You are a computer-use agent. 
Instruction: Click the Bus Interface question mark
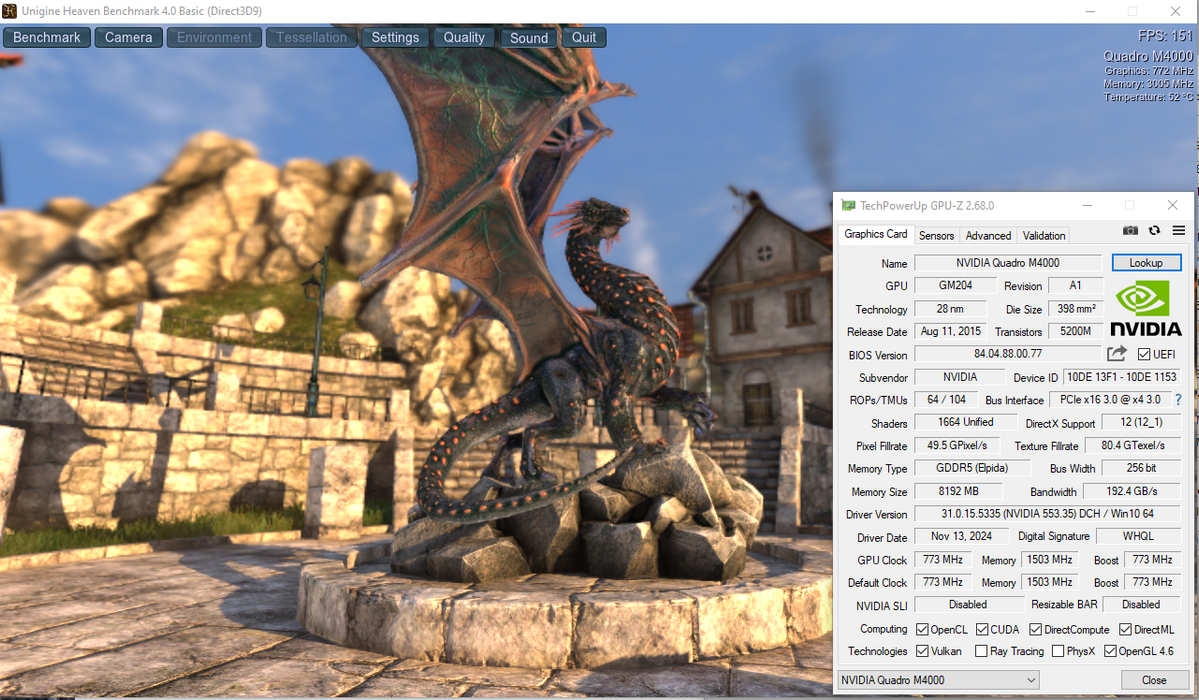1178,400
